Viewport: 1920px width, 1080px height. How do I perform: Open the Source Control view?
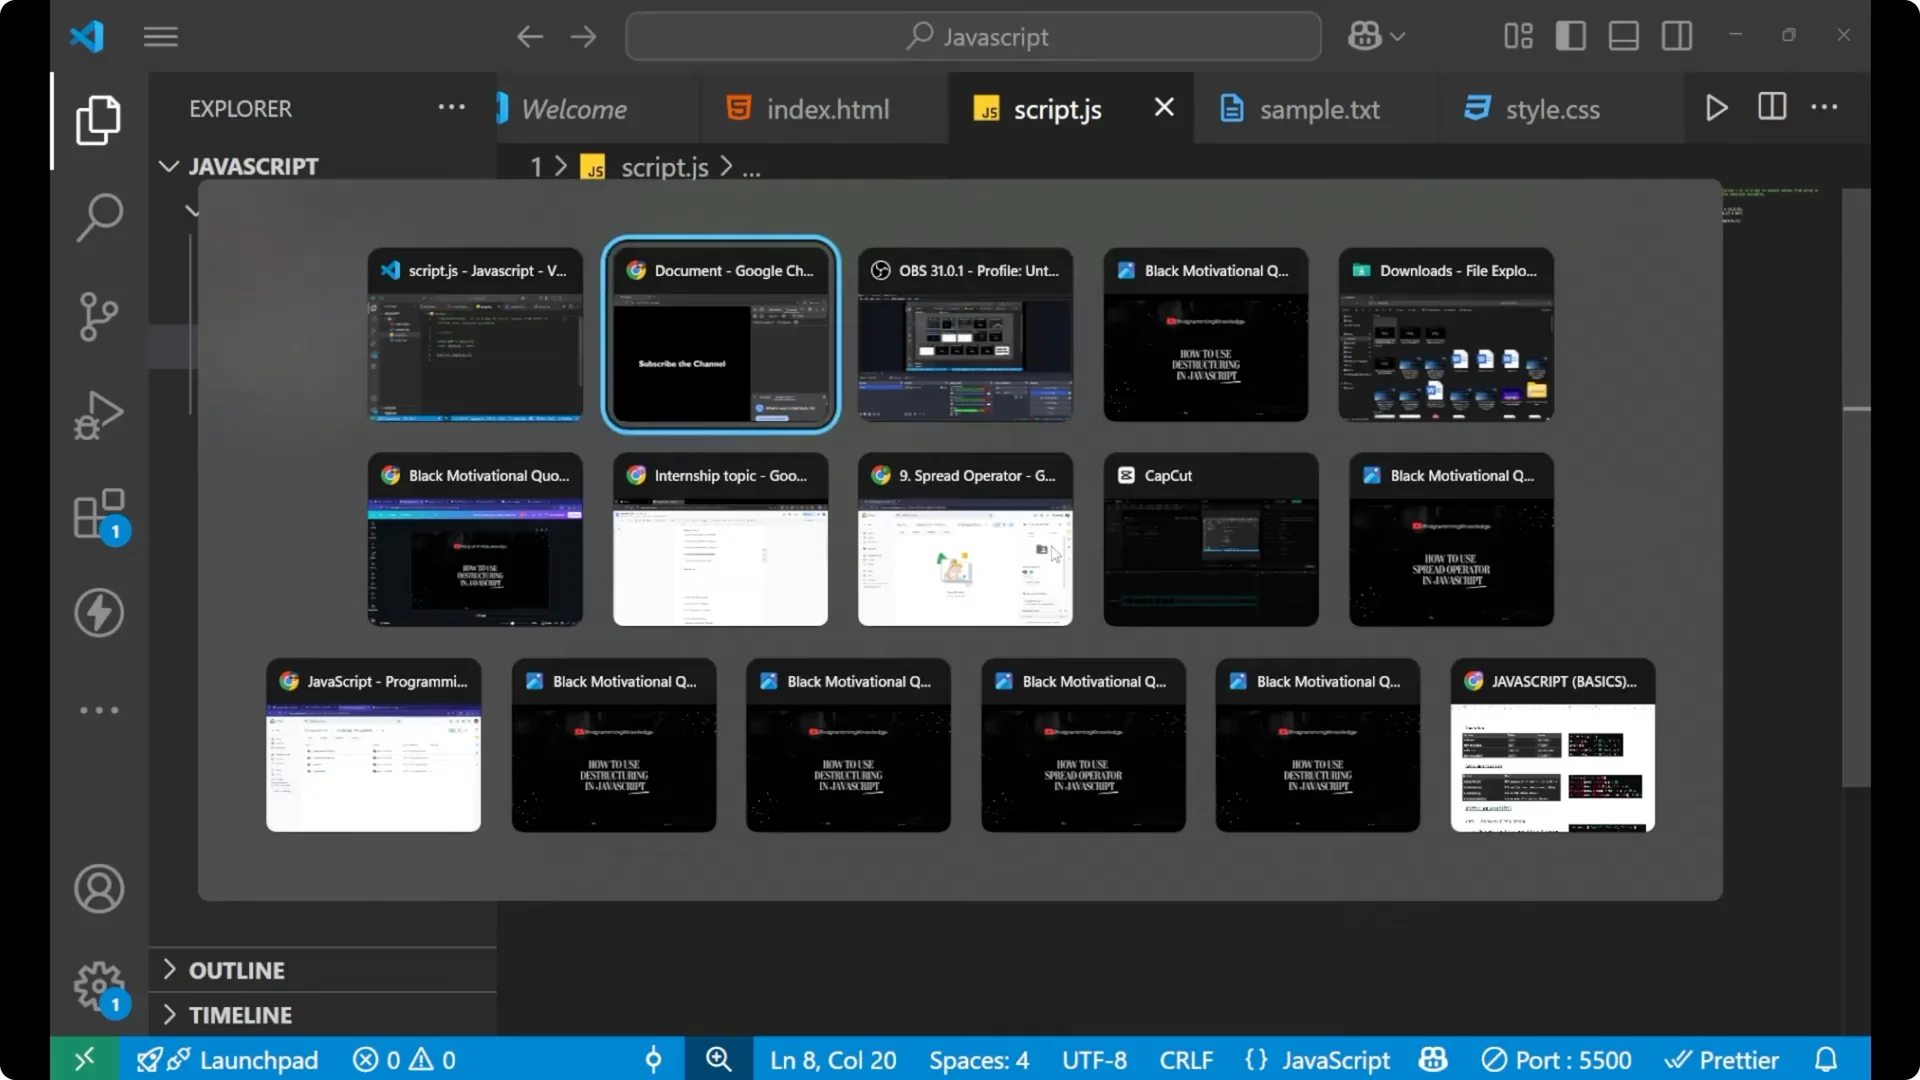click(99, 316)
